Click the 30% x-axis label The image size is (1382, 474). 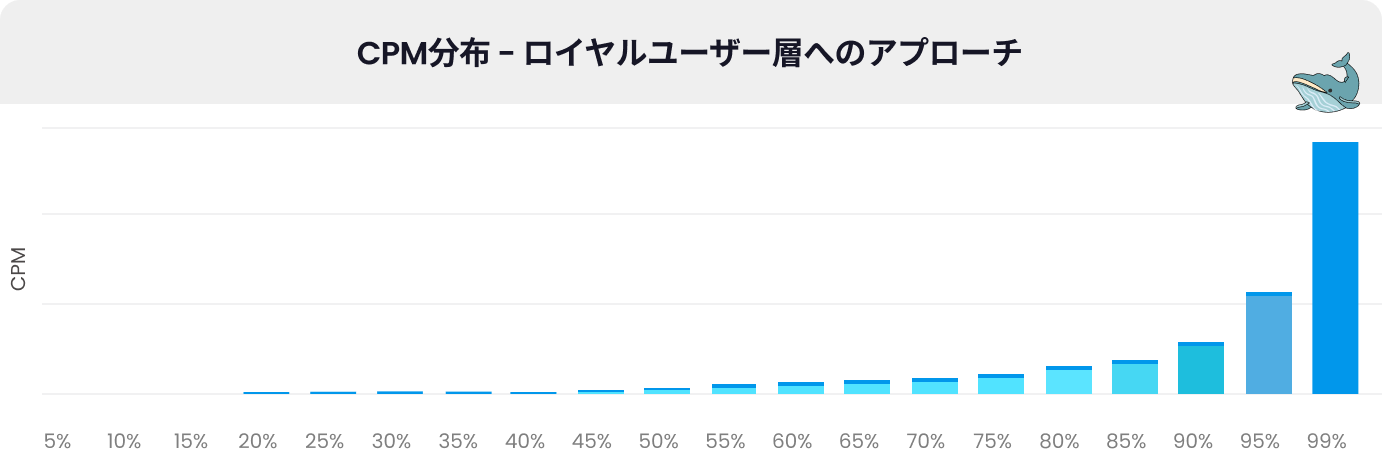pyautogui.click(x=391, y=441)
